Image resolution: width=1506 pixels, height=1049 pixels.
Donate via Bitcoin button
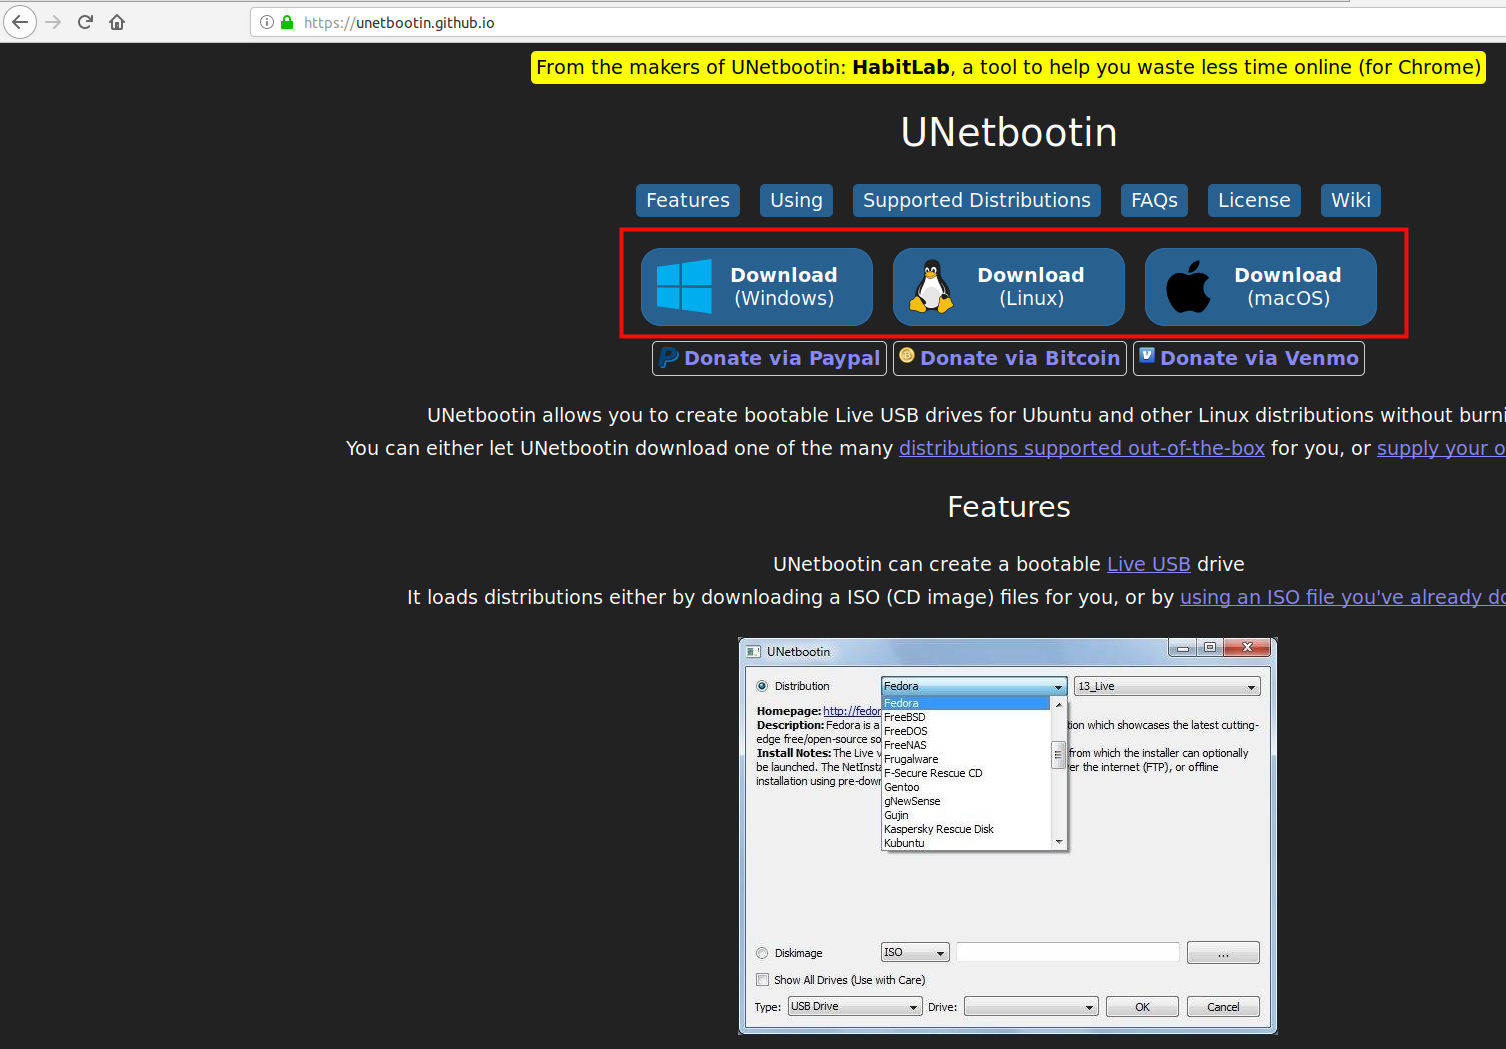pyautogui.click(x=1009, y=358)
